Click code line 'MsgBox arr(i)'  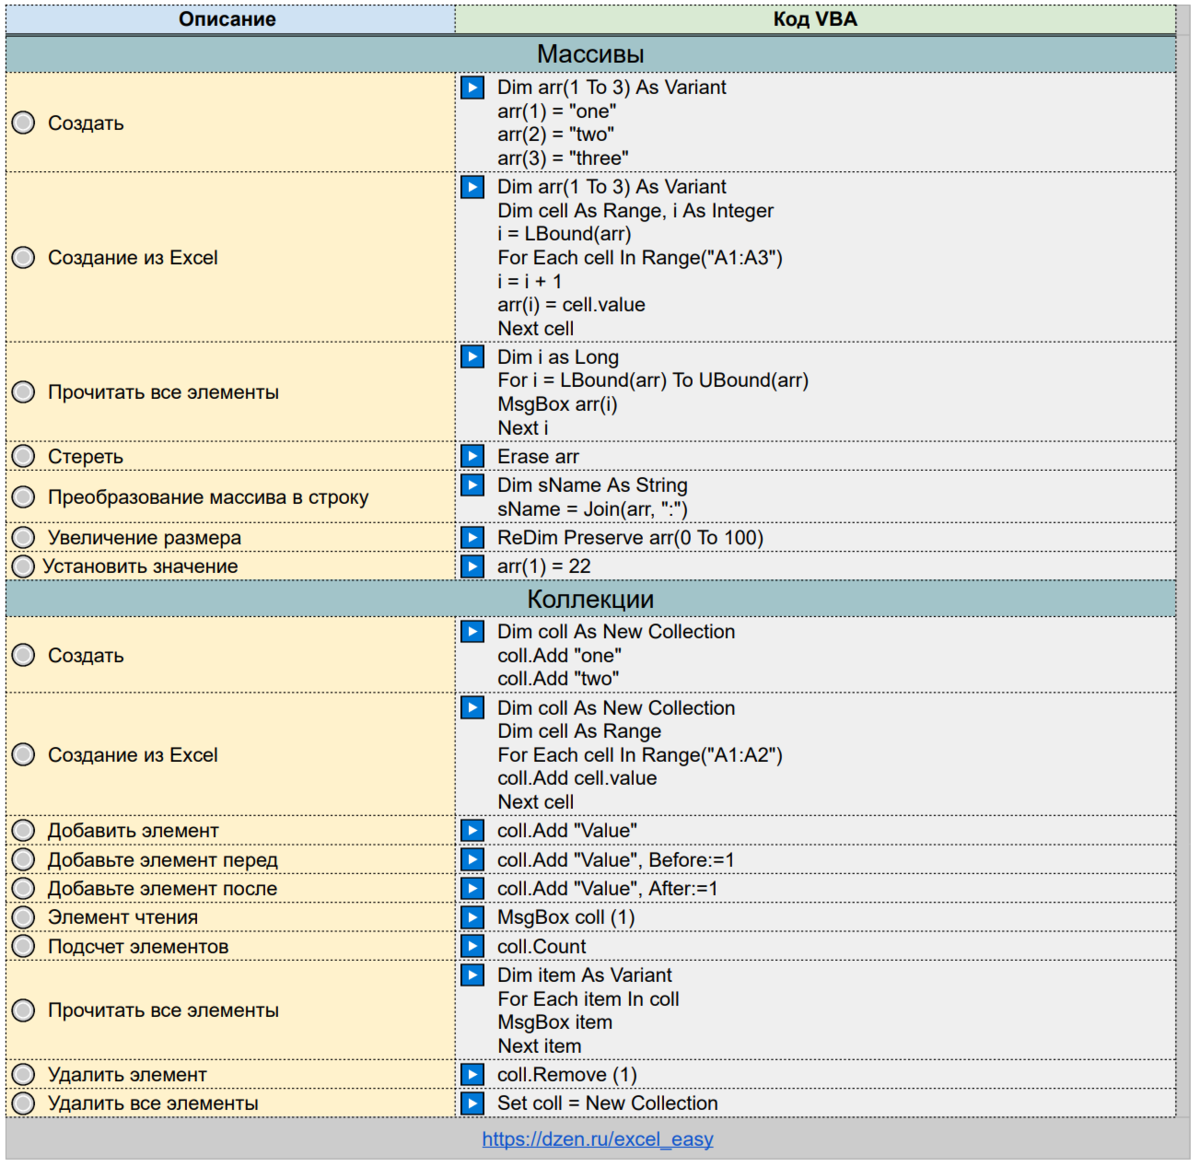pyautogui.click(x=557, y=404)
